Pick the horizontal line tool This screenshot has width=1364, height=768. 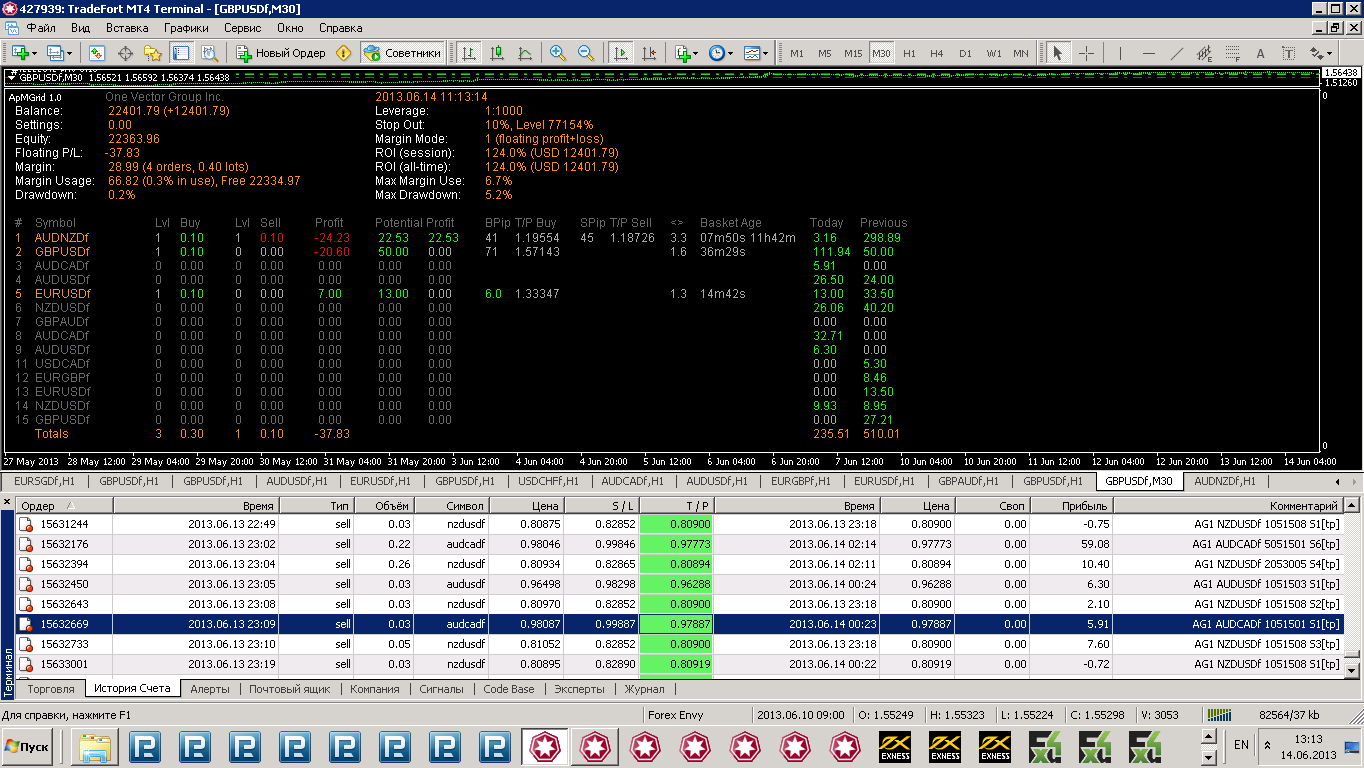pos(1148,53)
